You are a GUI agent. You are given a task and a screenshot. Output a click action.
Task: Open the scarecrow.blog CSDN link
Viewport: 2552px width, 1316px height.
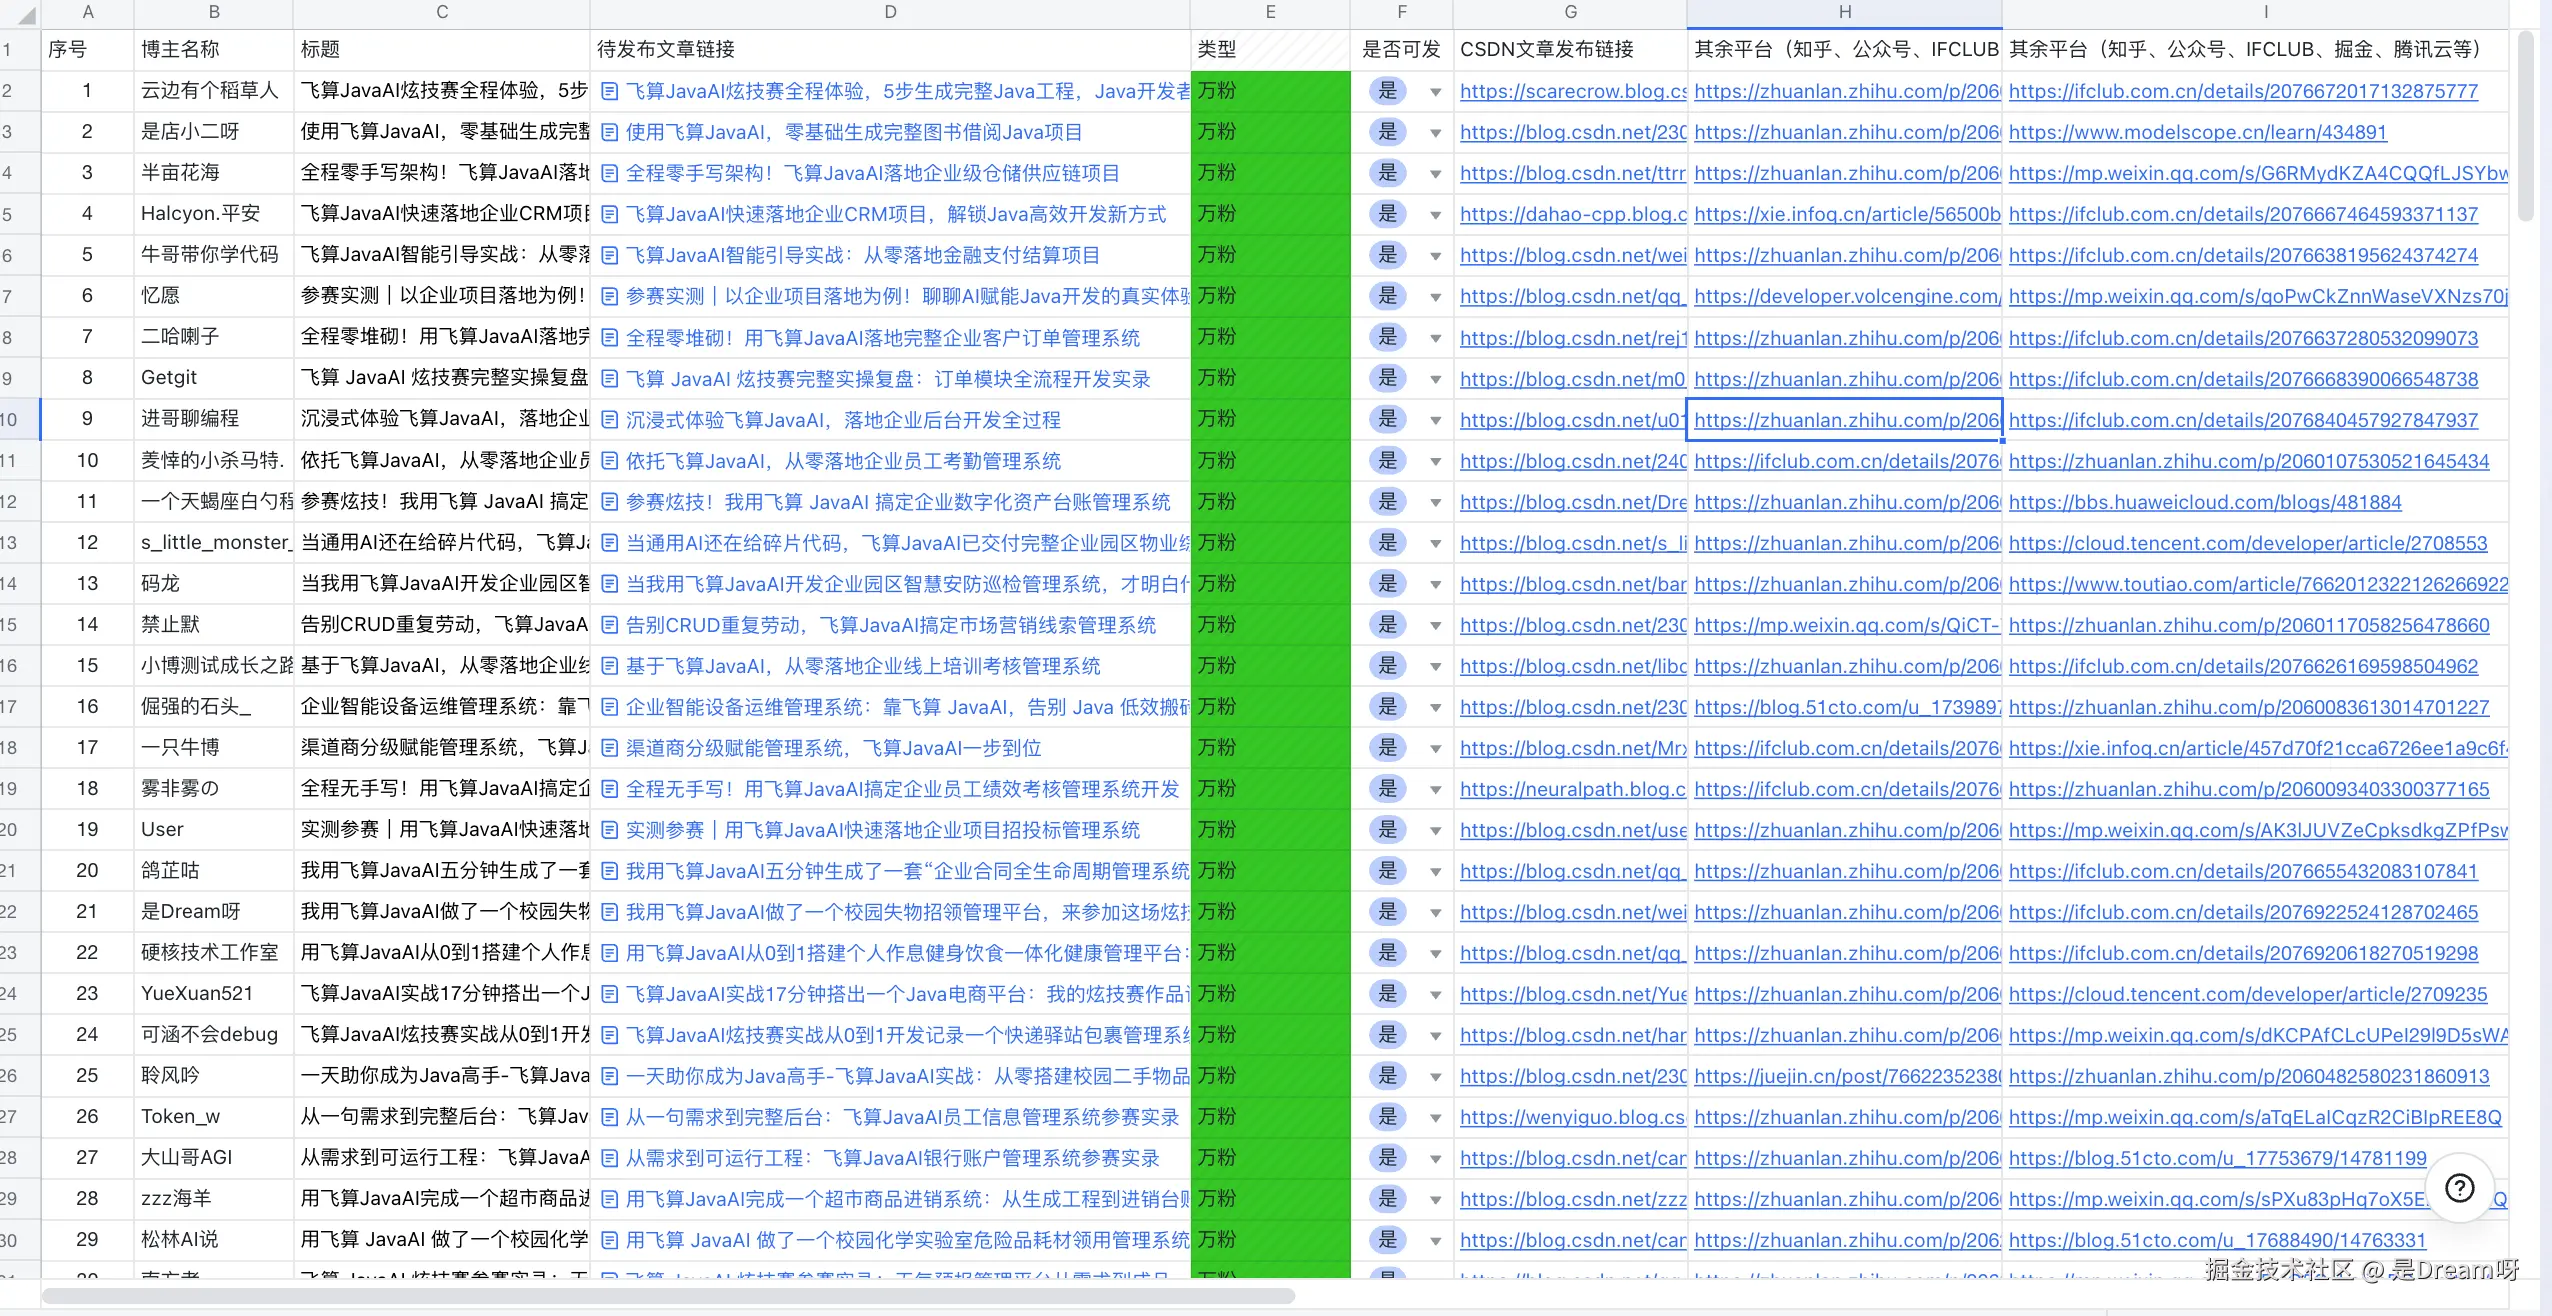(x=1573, y=91)
